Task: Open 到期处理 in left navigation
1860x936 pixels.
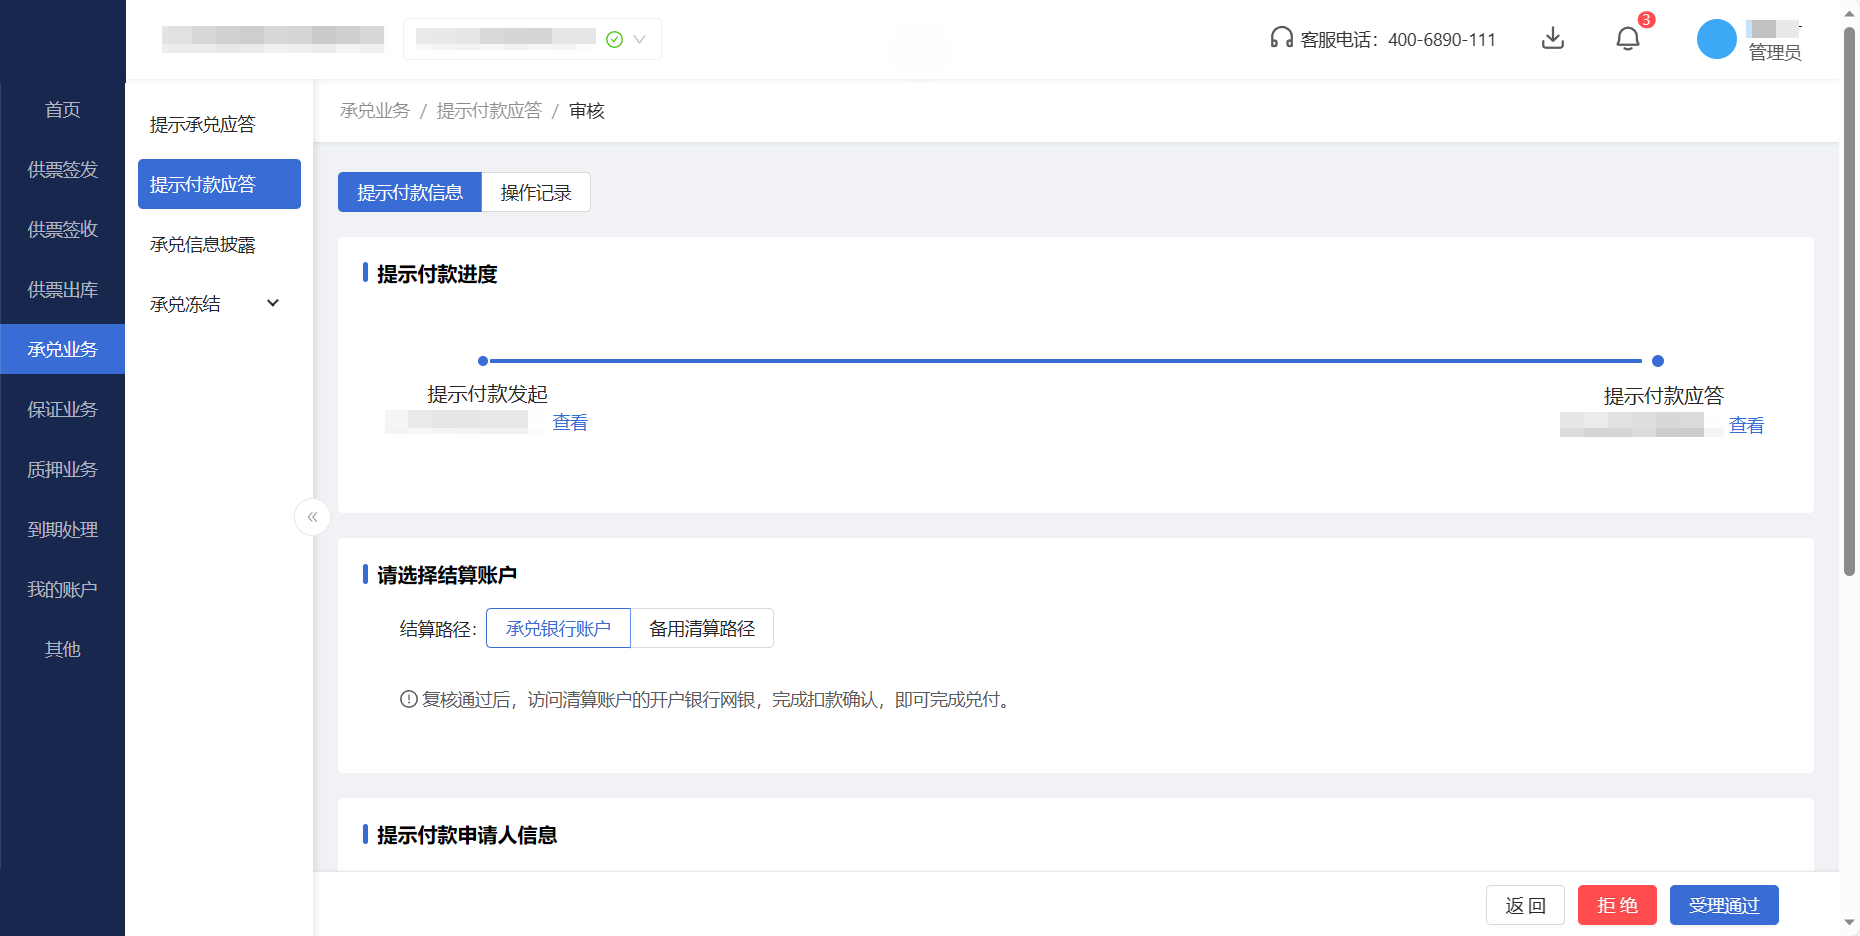Action: (x=62, y=529)
